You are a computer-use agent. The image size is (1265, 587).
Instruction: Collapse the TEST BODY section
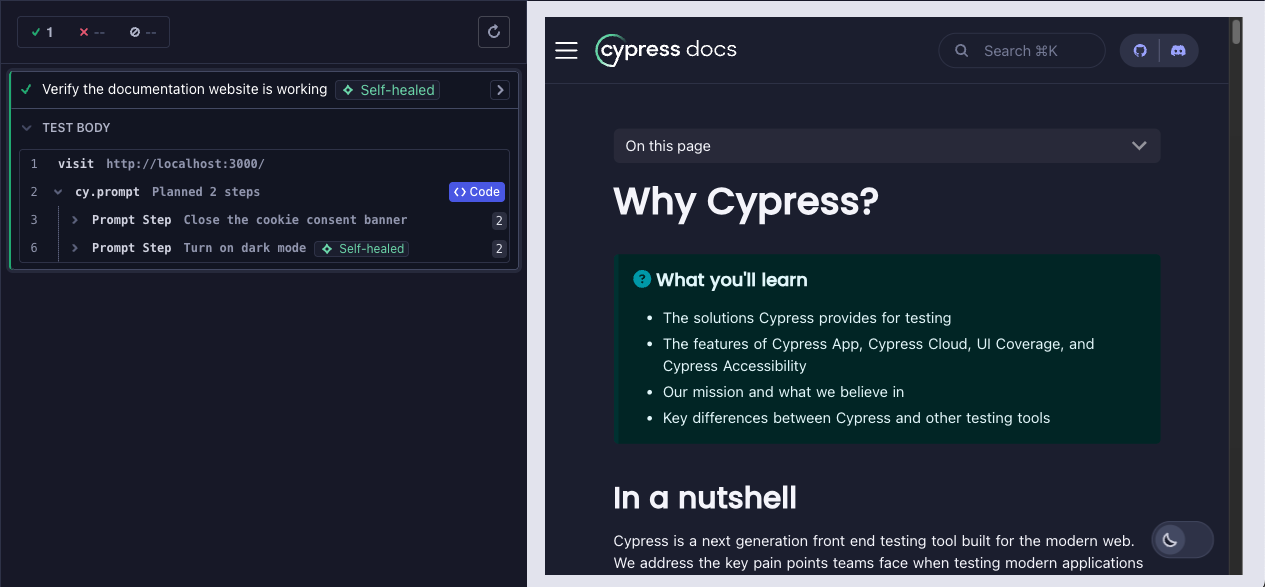(x=27, y=128)
